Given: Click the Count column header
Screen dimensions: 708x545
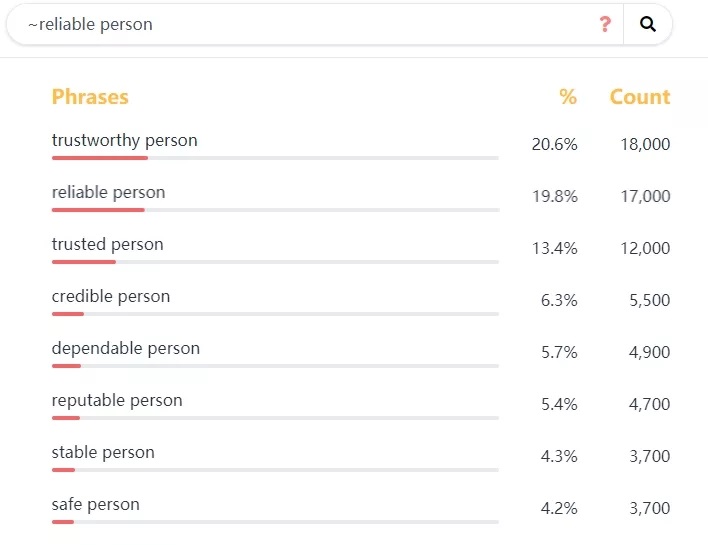Looking at the screenshot, I should tap(640, 97).
